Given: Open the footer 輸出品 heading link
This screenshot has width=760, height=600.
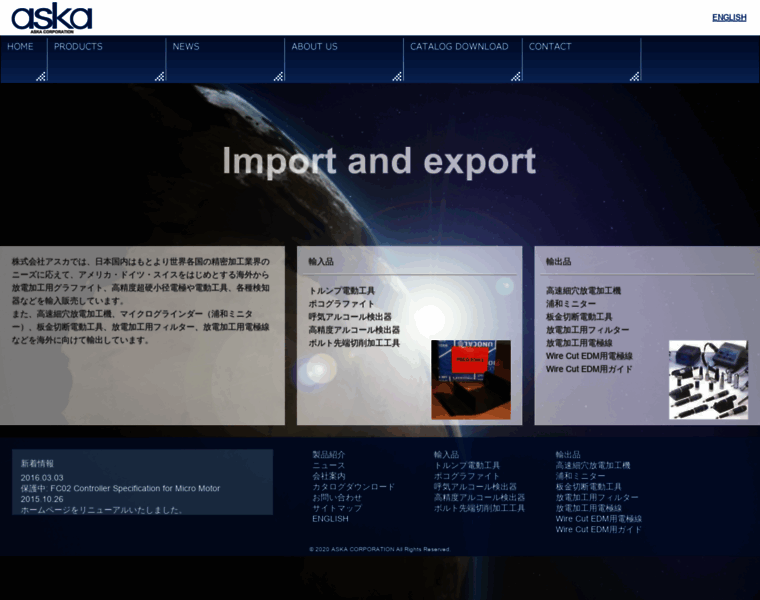Looking at the screenshot, I should (568, 455).
